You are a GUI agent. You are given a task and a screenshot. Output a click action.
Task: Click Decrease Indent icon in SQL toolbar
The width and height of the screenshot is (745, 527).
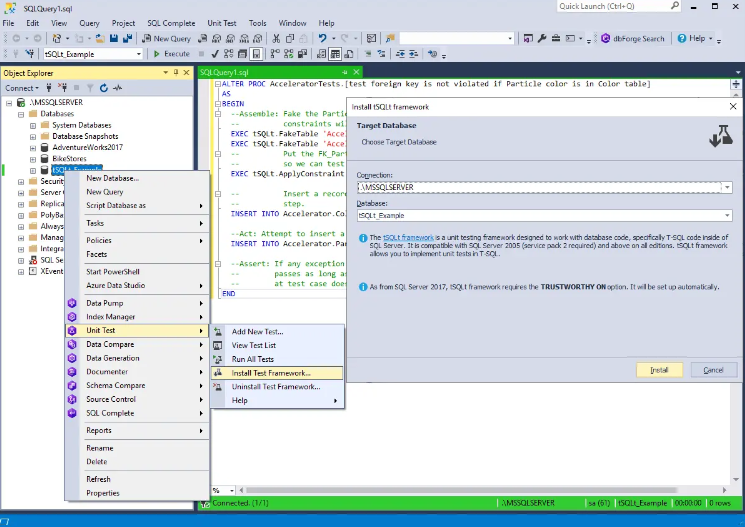coord(400,54)
